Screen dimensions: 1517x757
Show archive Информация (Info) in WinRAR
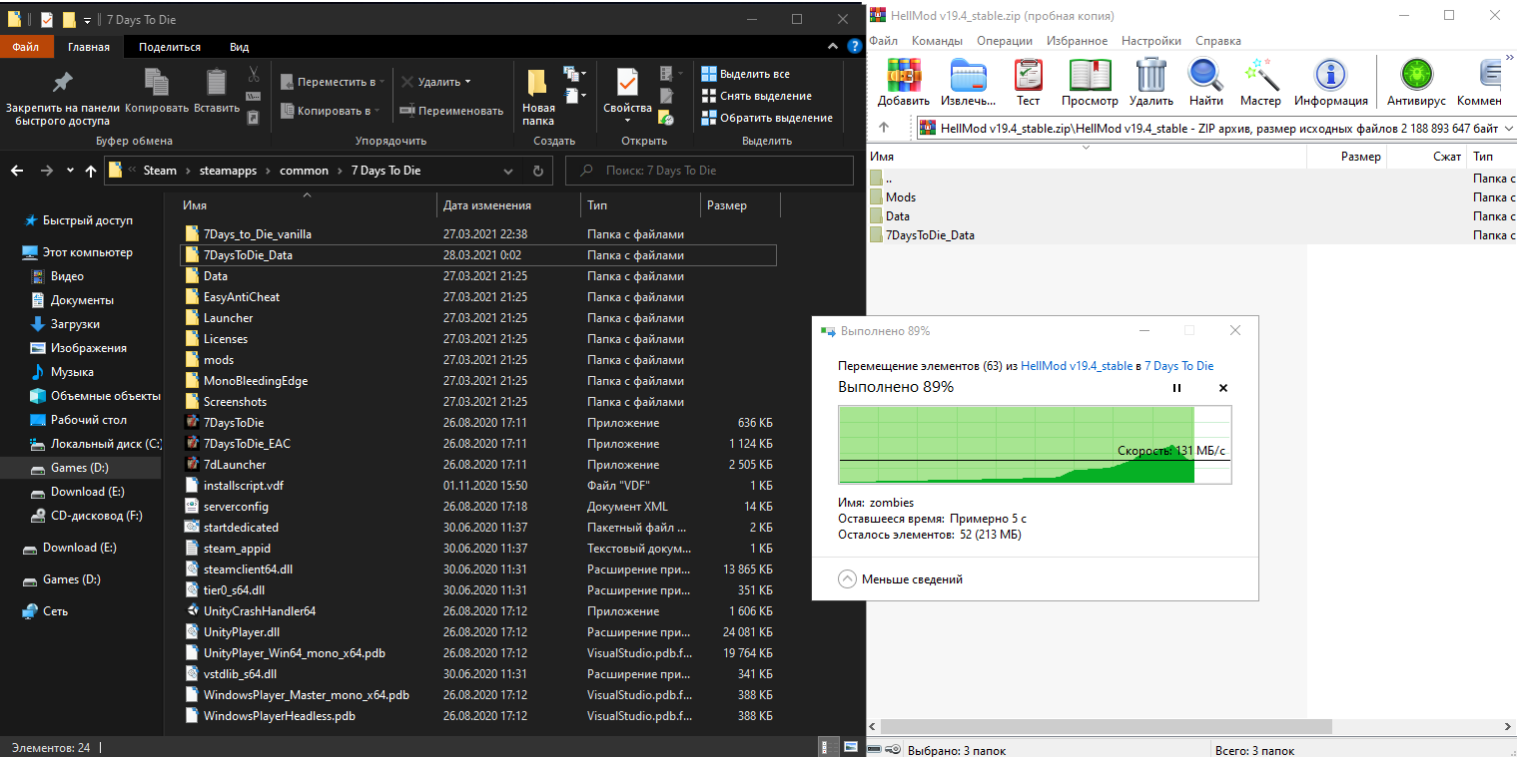coord(1330,76)
